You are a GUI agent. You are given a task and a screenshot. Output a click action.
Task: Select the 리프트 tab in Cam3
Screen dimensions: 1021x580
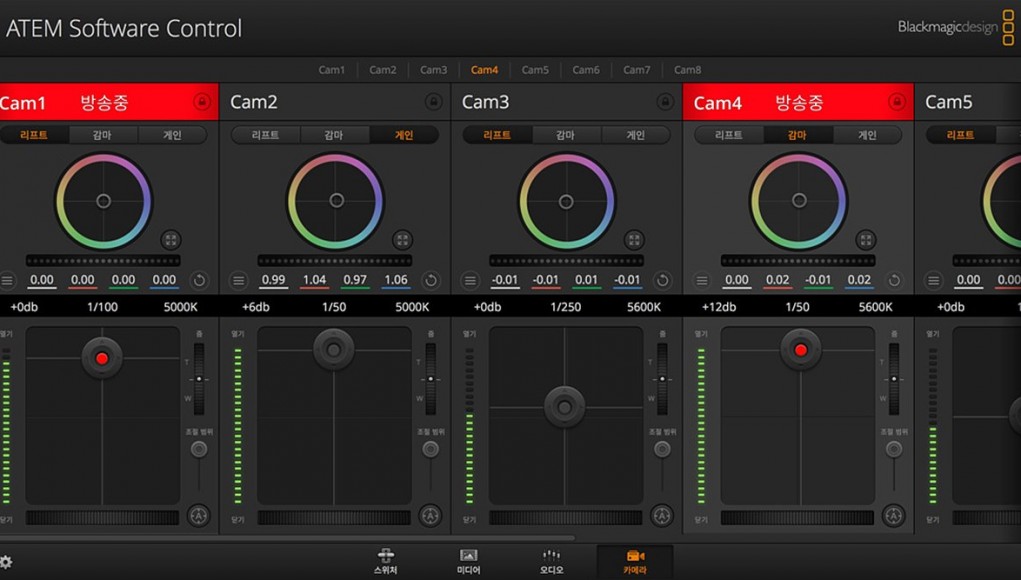click(497, 135)
